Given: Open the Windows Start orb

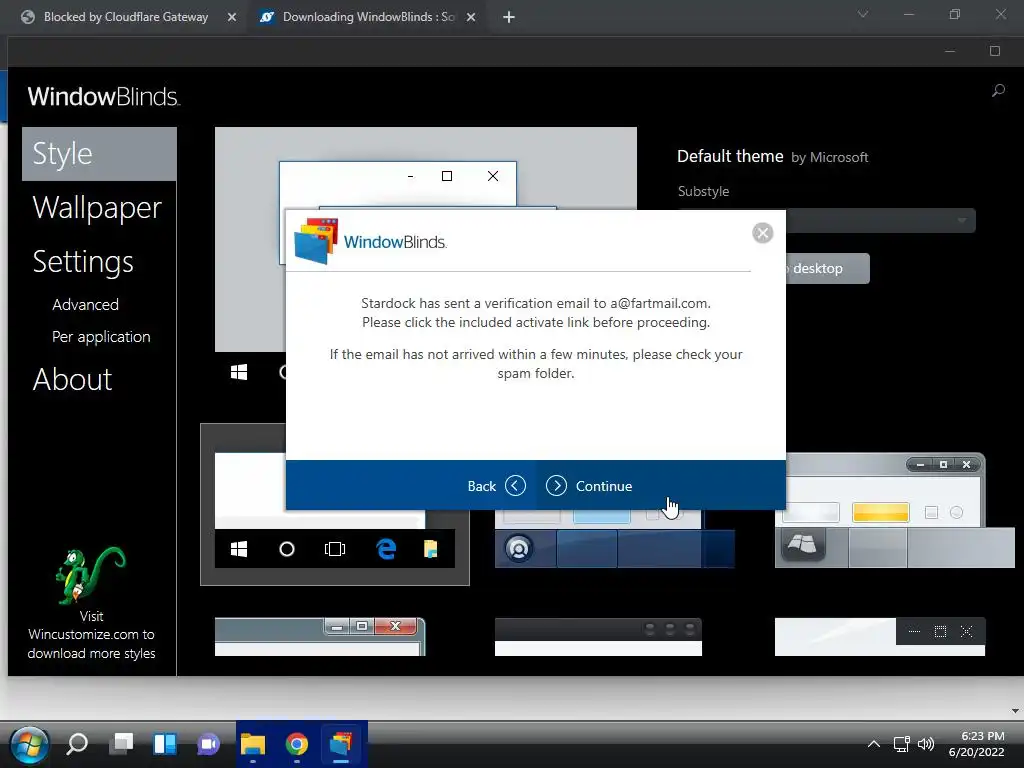Looking at the screenshot, I should (29, 744).
